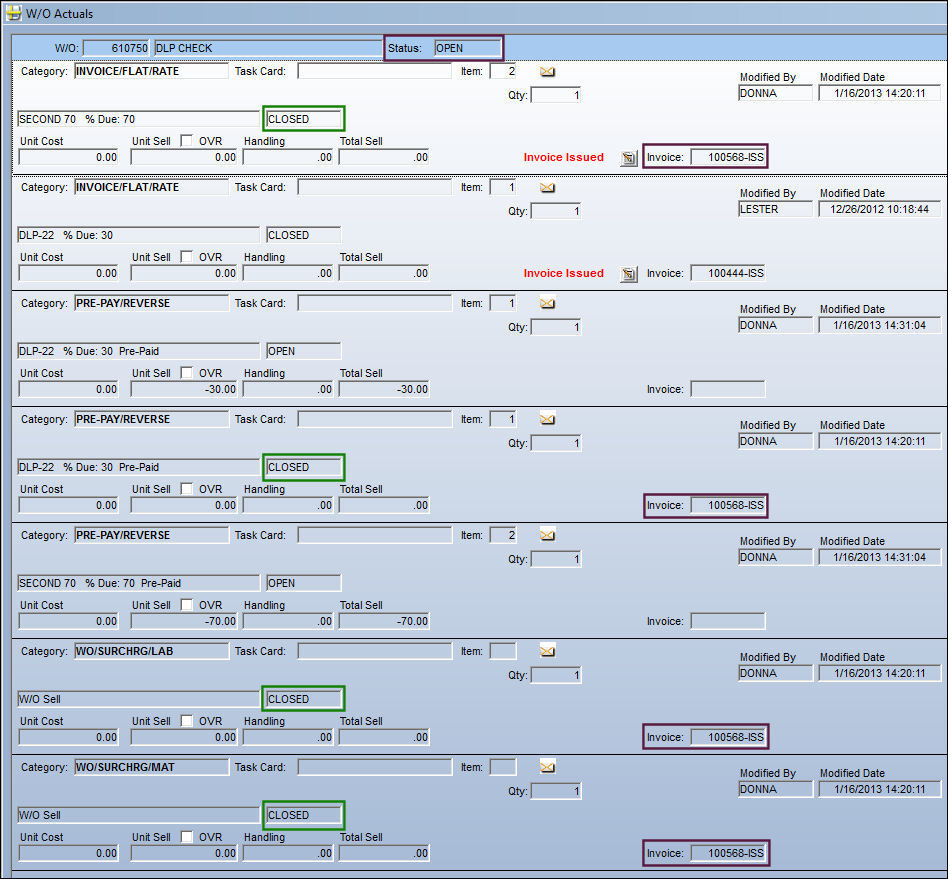Screen dimensions: 948x879
Task: Open envelope icon for the OPEN DLP-22 Pre-Paid record
Action: [547, 303]
